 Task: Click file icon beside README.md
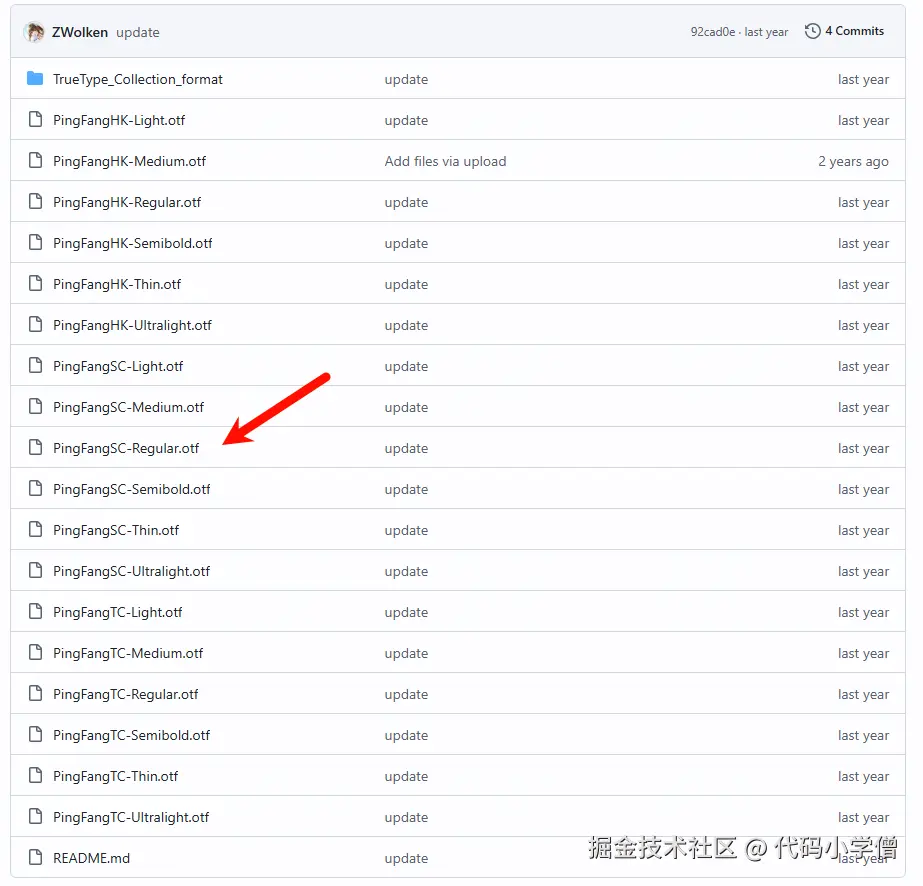35,857
